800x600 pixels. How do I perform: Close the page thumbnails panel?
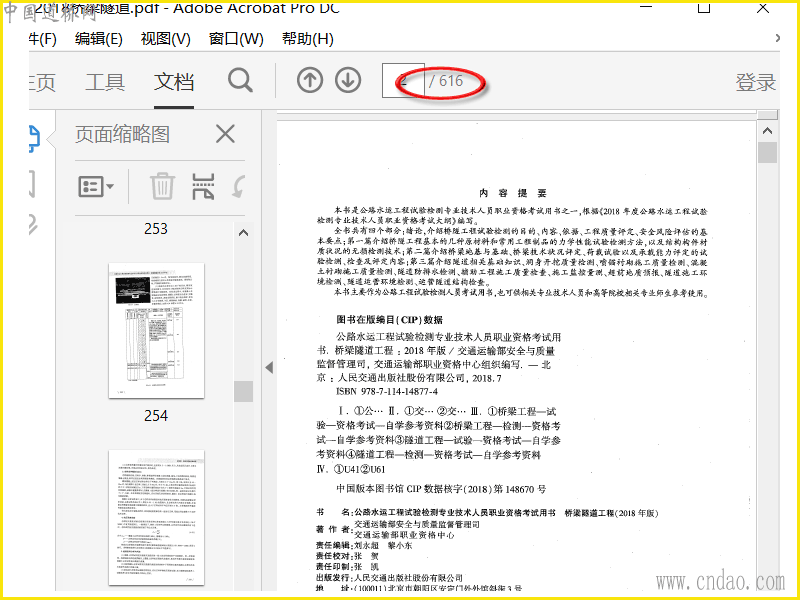(225, 134)
